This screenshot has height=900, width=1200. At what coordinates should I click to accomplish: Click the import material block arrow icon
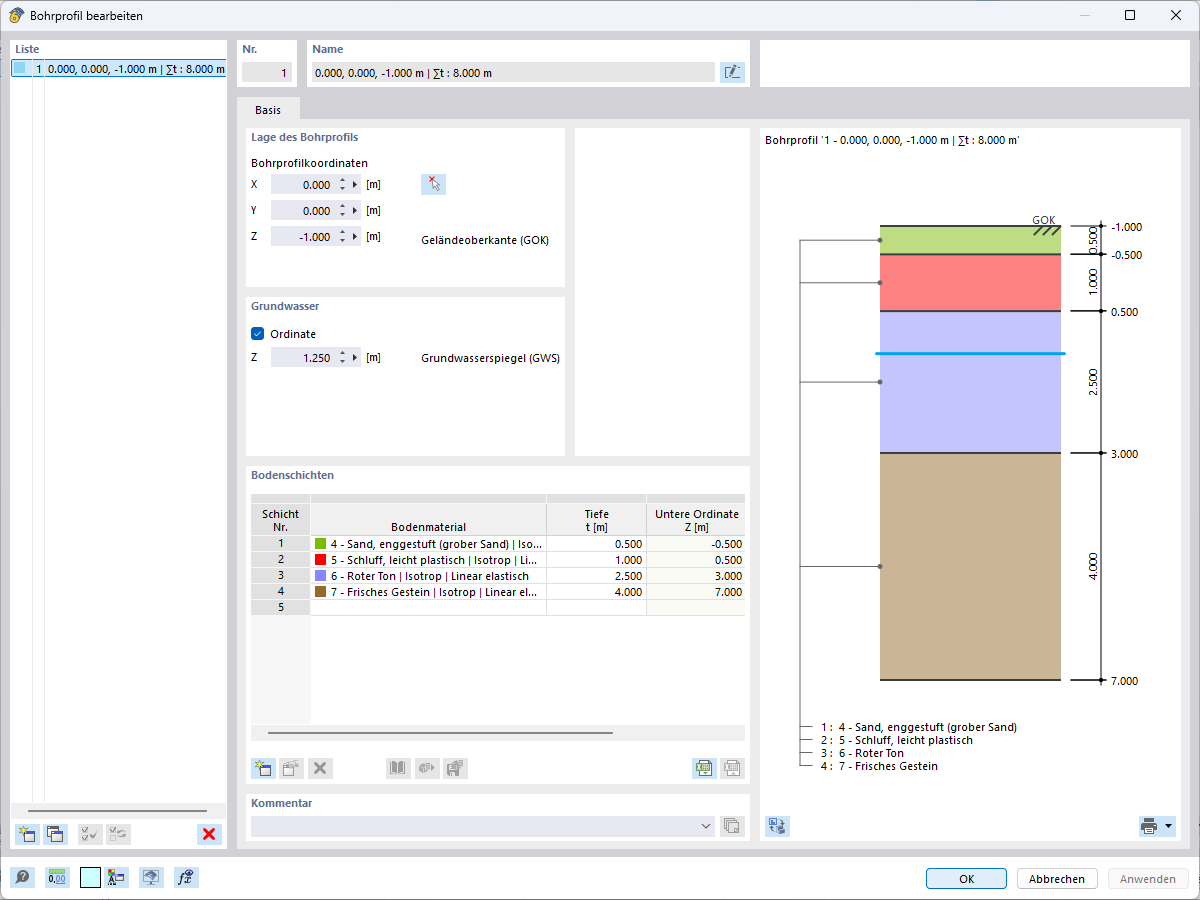427,768
